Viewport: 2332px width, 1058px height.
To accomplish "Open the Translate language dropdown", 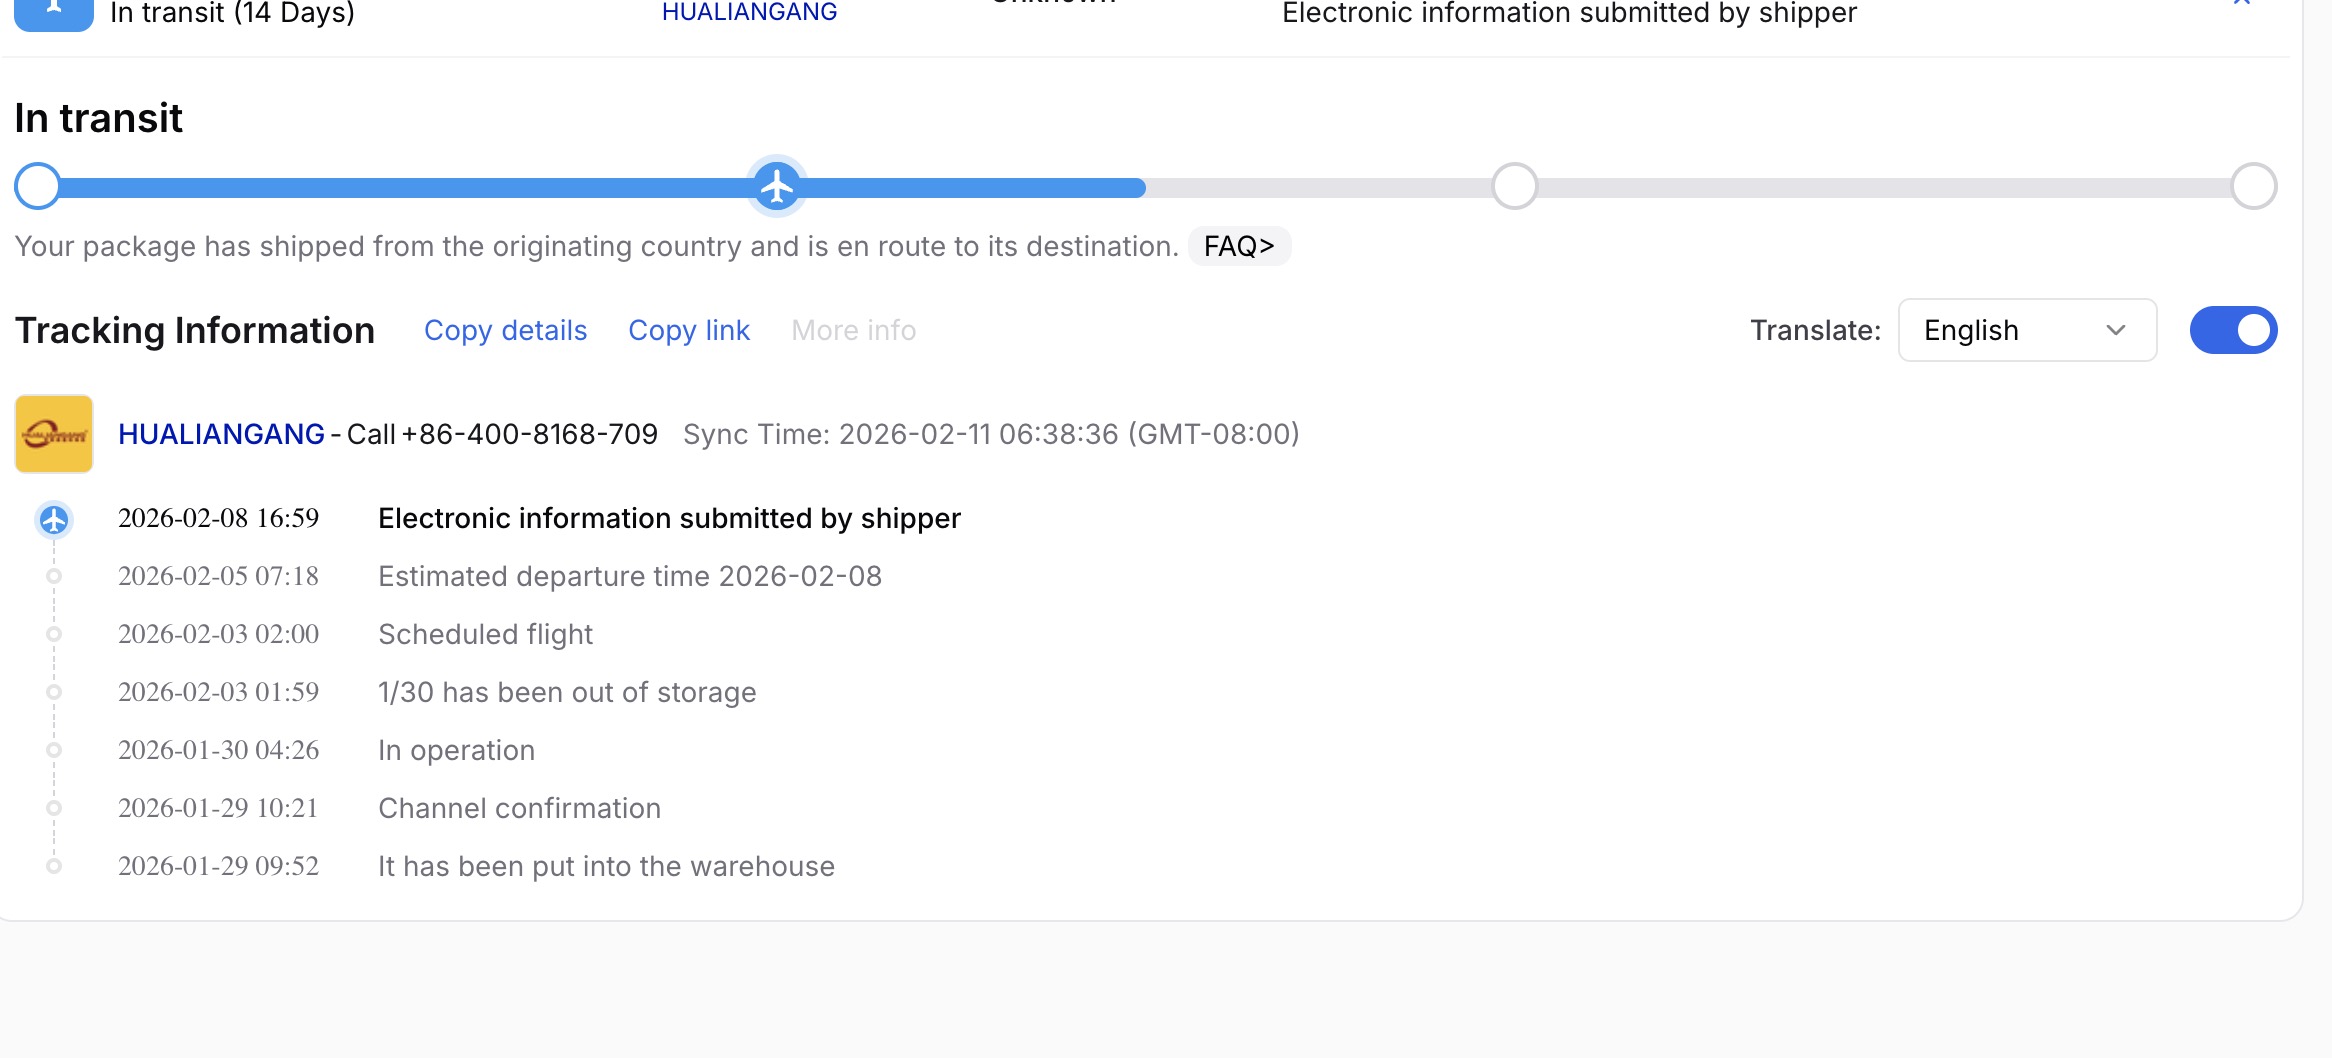I will coord(2027,330).
